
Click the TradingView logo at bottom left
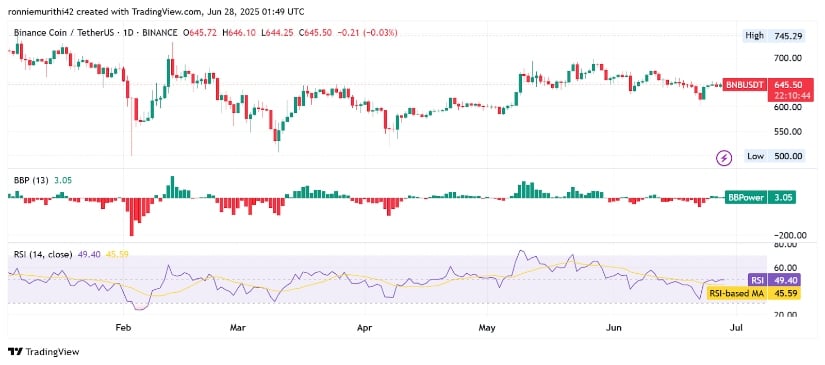click(x=44, y=352)
